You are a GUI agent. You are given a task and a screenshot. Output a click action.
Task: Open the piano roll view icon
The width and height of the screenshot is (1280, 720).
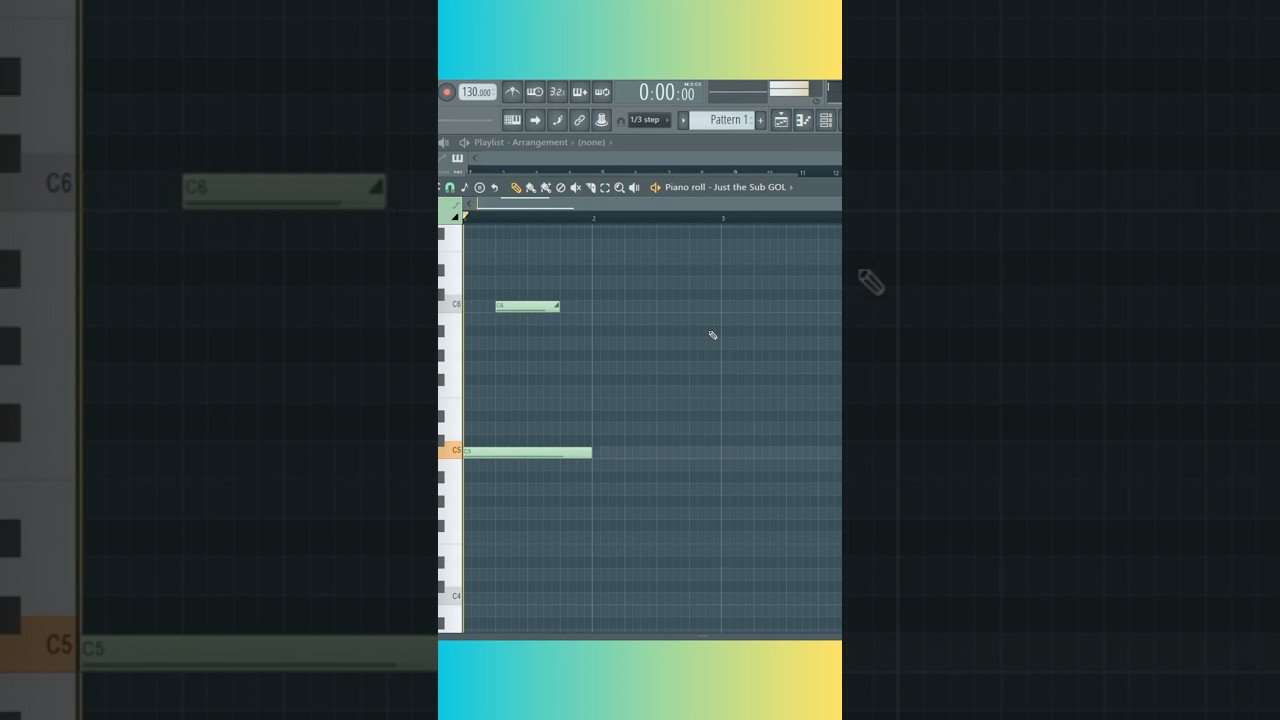[803, 120]
